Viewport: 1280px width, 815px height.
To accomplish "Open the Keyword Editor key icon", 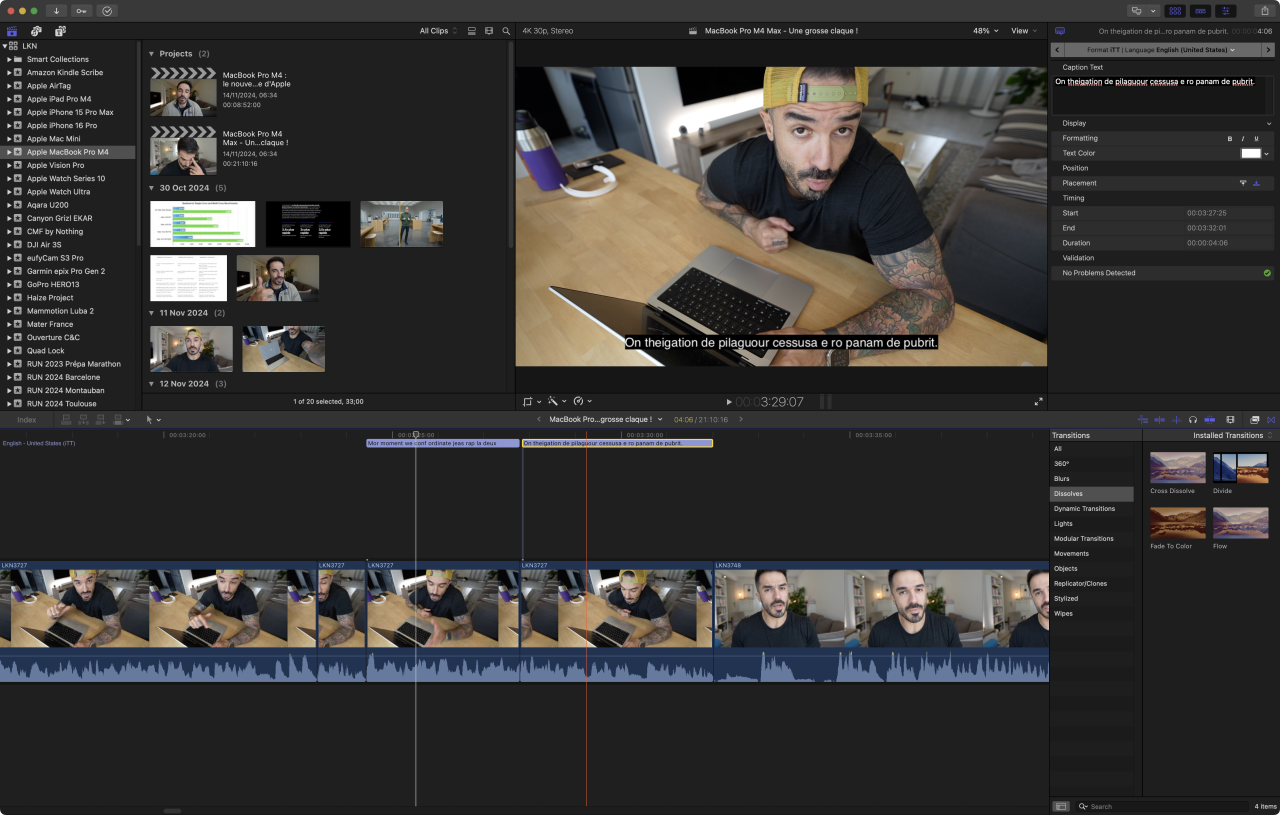I will tap(82, 10).
